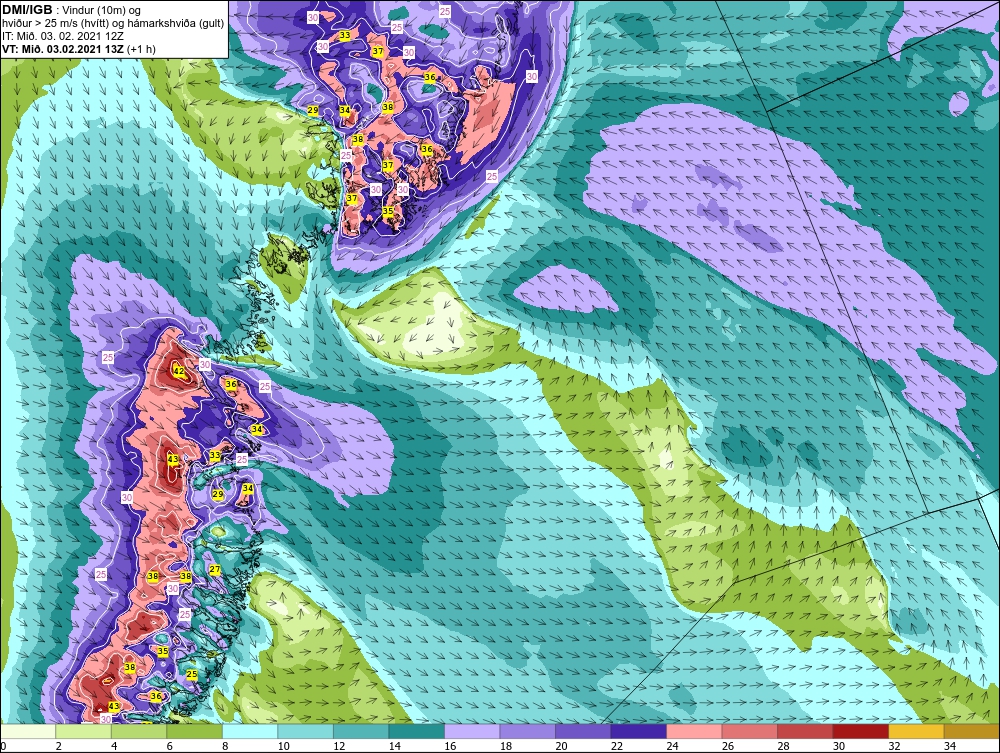
Task: Click the yellow gust label 27
Action: (215, 569)
